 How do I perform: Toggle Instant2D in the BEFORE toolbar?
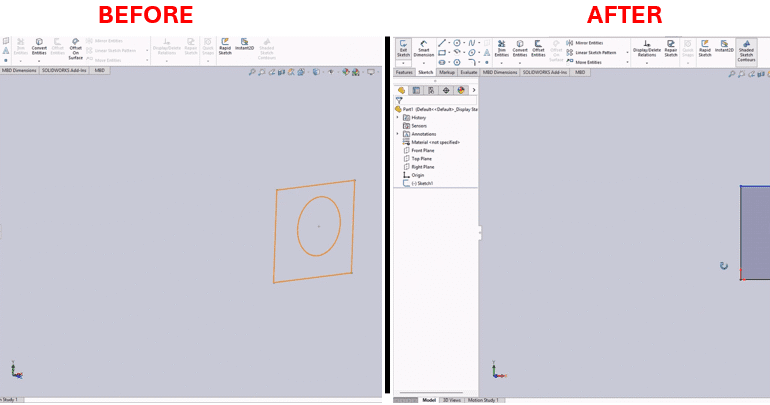[245, 45]
